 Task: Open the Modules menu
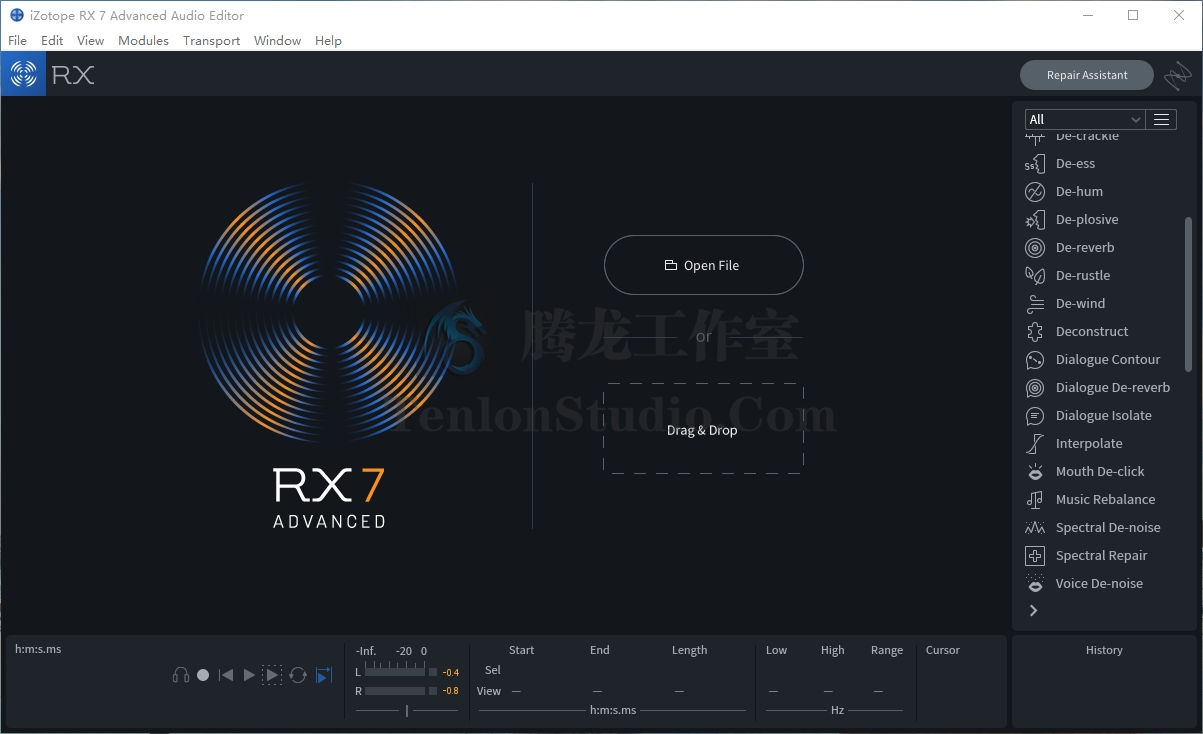pyautogui.click(x=143, y=41)
